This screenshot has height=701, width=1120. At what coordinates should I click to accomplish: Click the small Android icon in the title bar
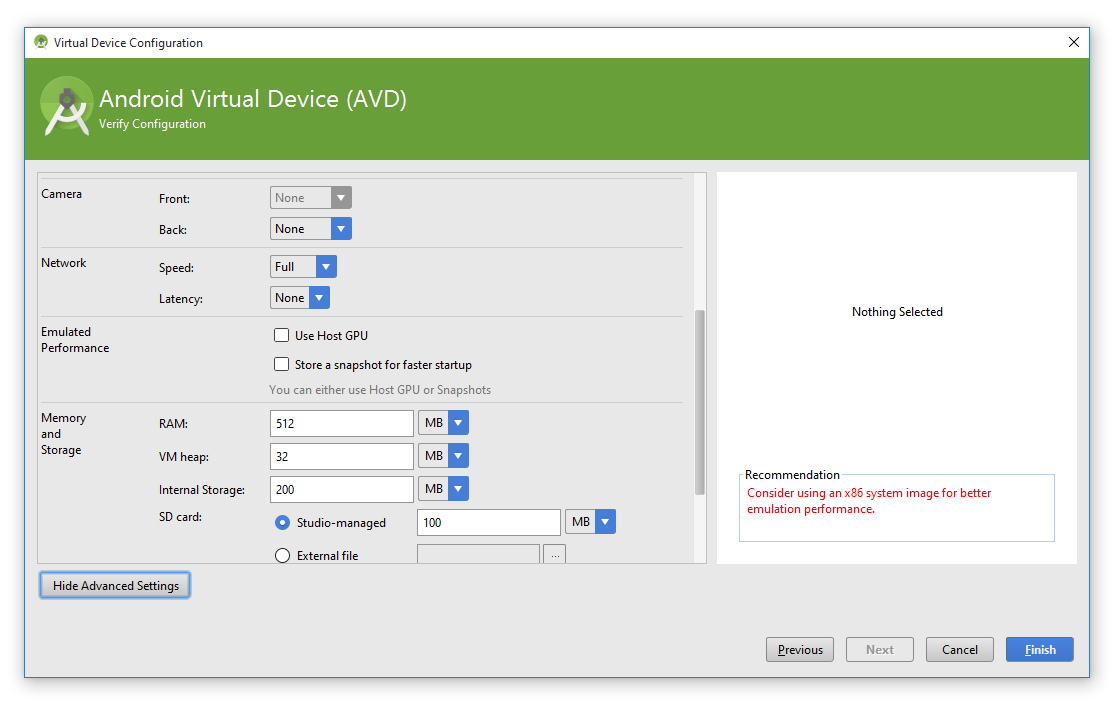tap(41, 42)
